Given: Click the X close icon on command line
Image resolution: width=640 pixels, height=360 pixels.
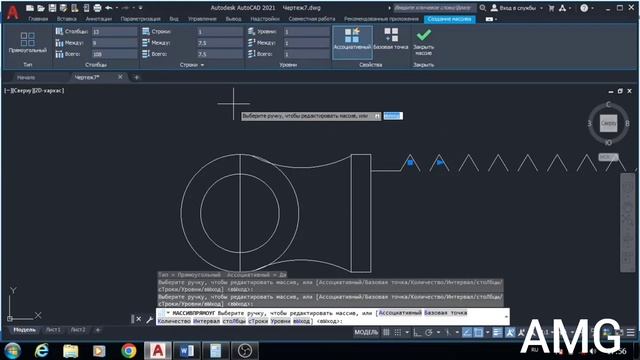Looking at the screenshot, I should [139, 319].
